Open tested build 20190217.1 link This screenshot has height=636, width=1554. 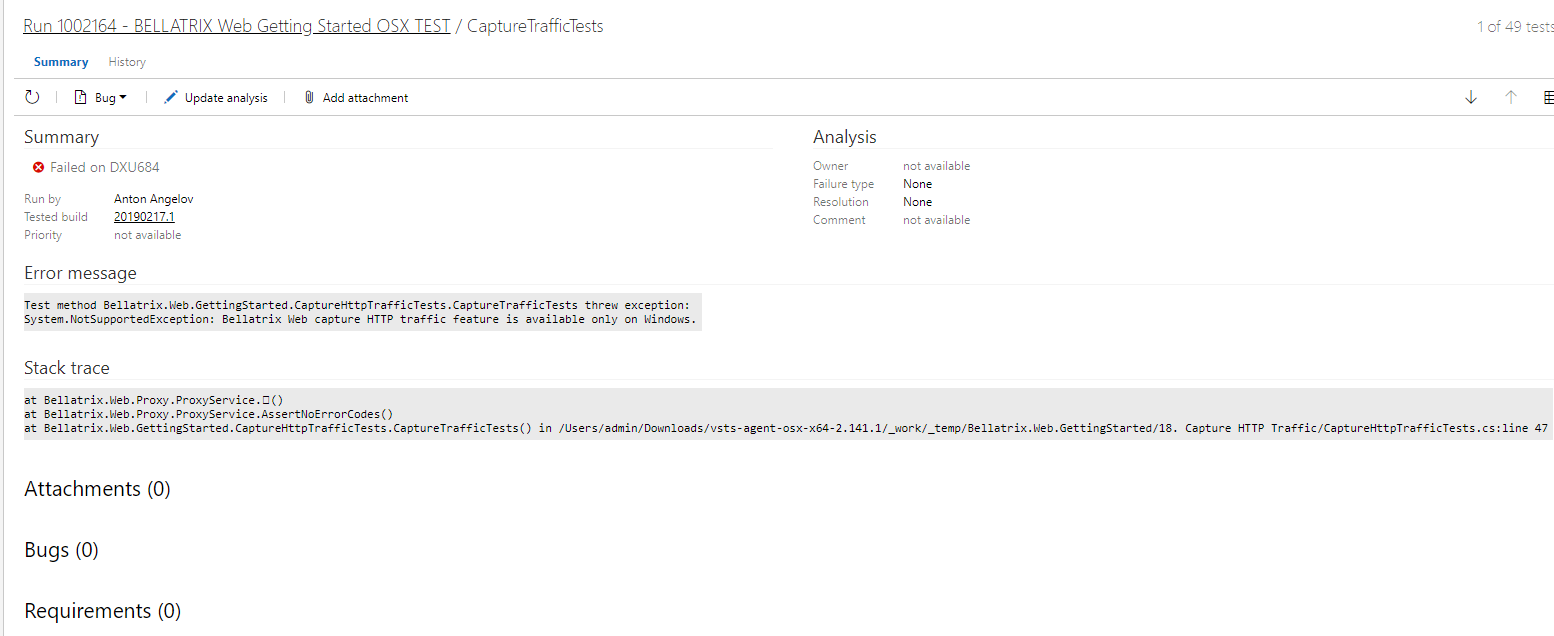click(144, 217)
